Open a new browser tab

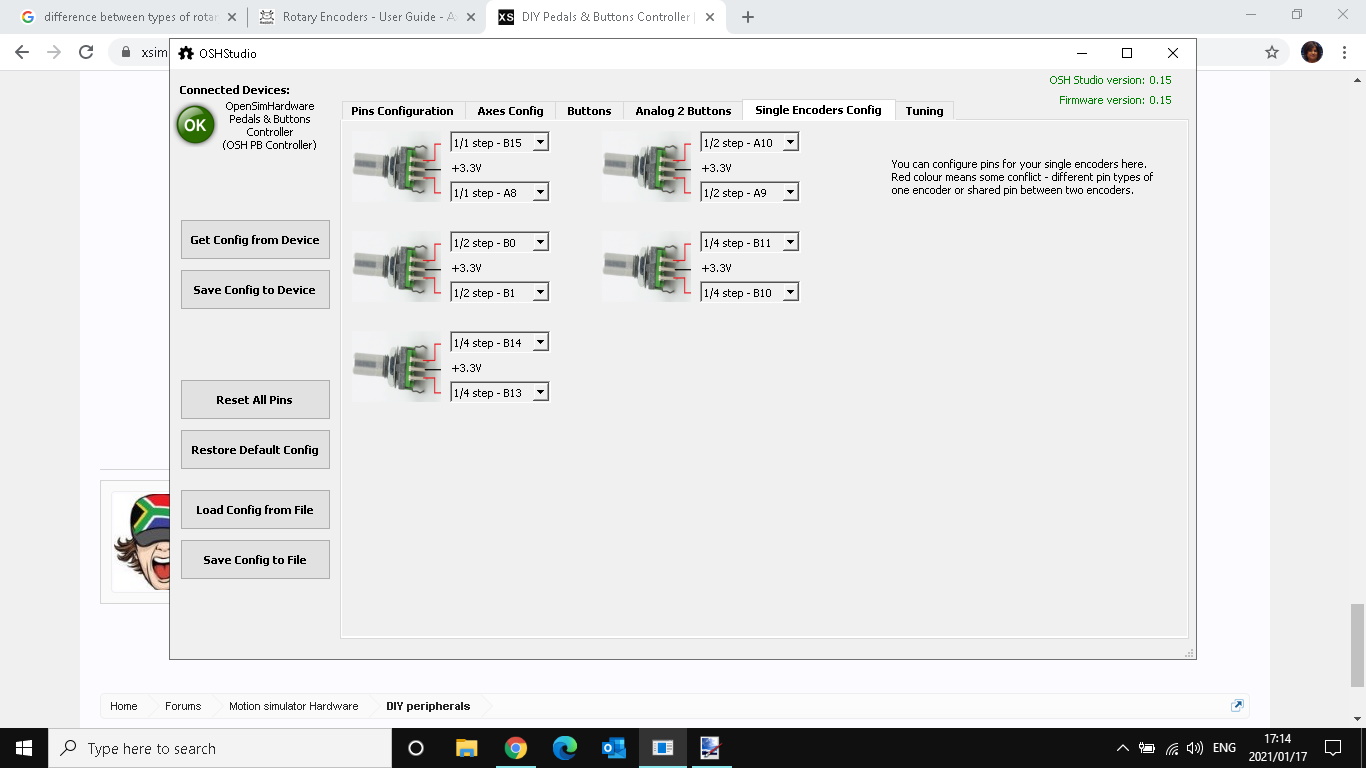coord(748,17)
